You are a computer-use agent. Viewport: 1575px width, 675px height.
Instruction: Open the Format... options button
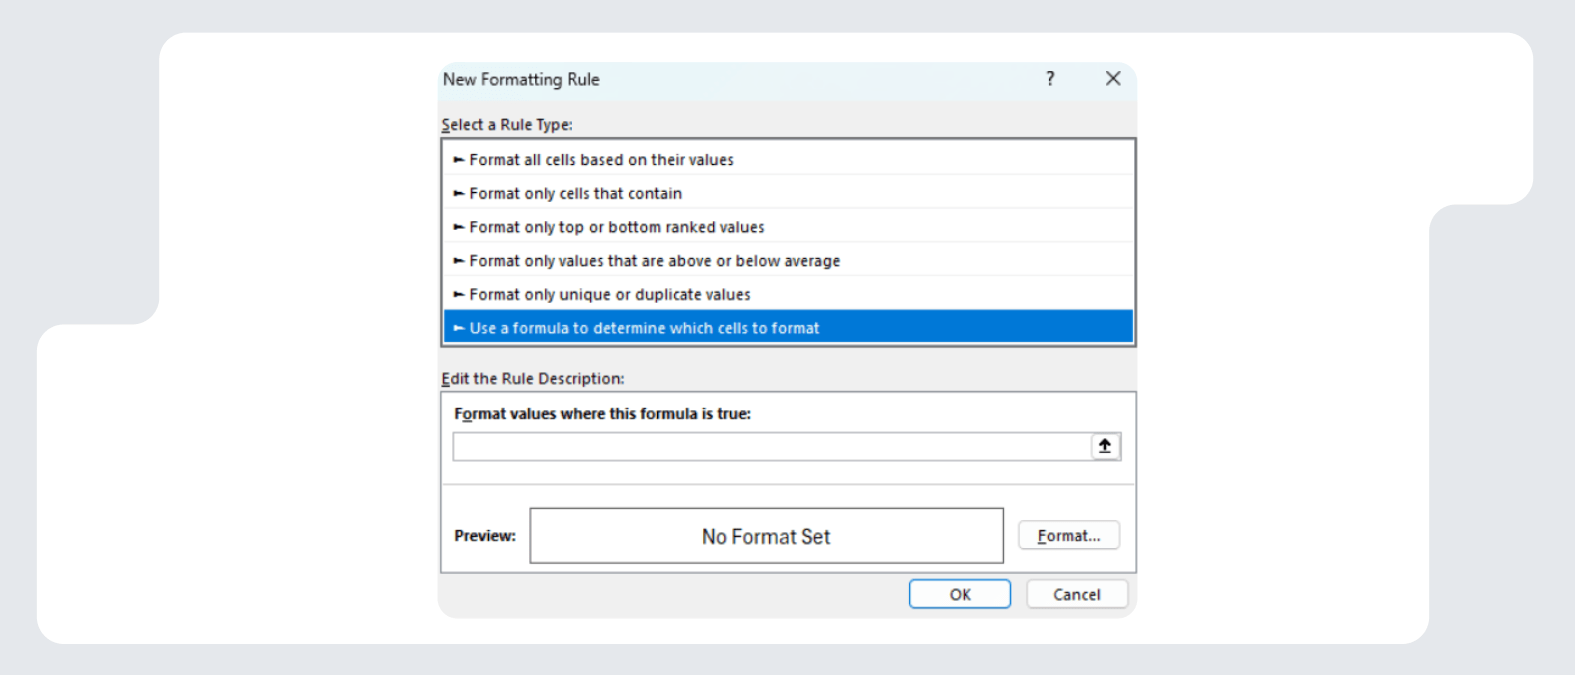tap(1068, 536)
